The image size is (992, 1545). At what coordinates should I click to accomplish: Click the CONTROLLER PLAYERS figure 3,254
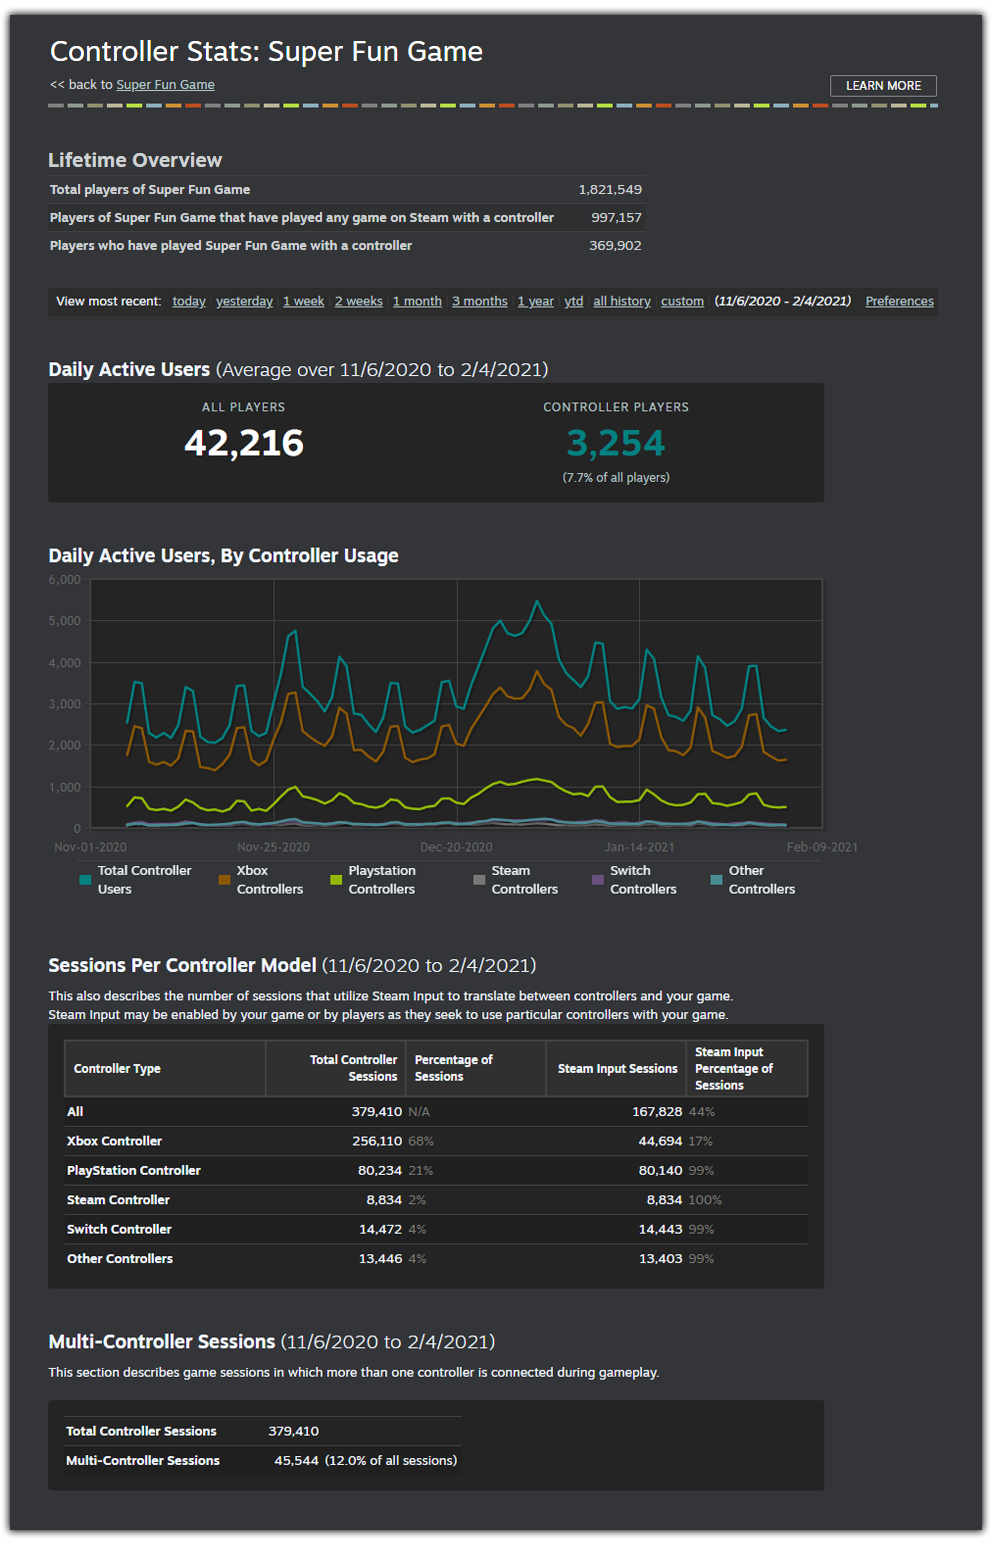click(616, 443)
